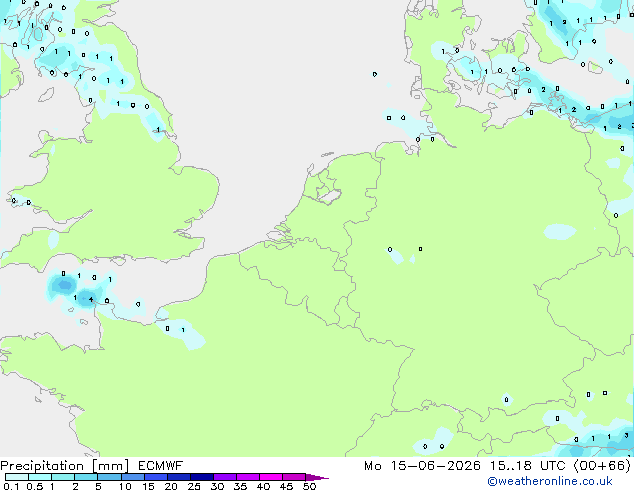The width and height of the screenshot is (634, 490).
Task: Click the Precipitation [mm] title label
Action: [64, 466]
